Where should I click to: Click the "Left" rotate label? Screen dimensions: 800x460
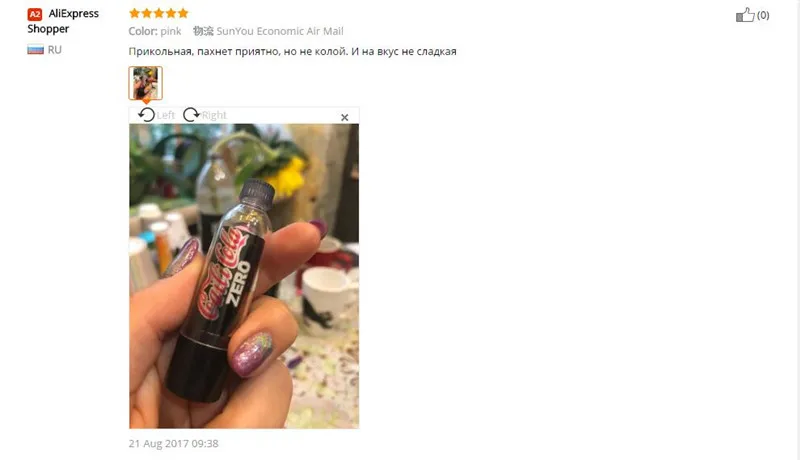coord(165,115)
